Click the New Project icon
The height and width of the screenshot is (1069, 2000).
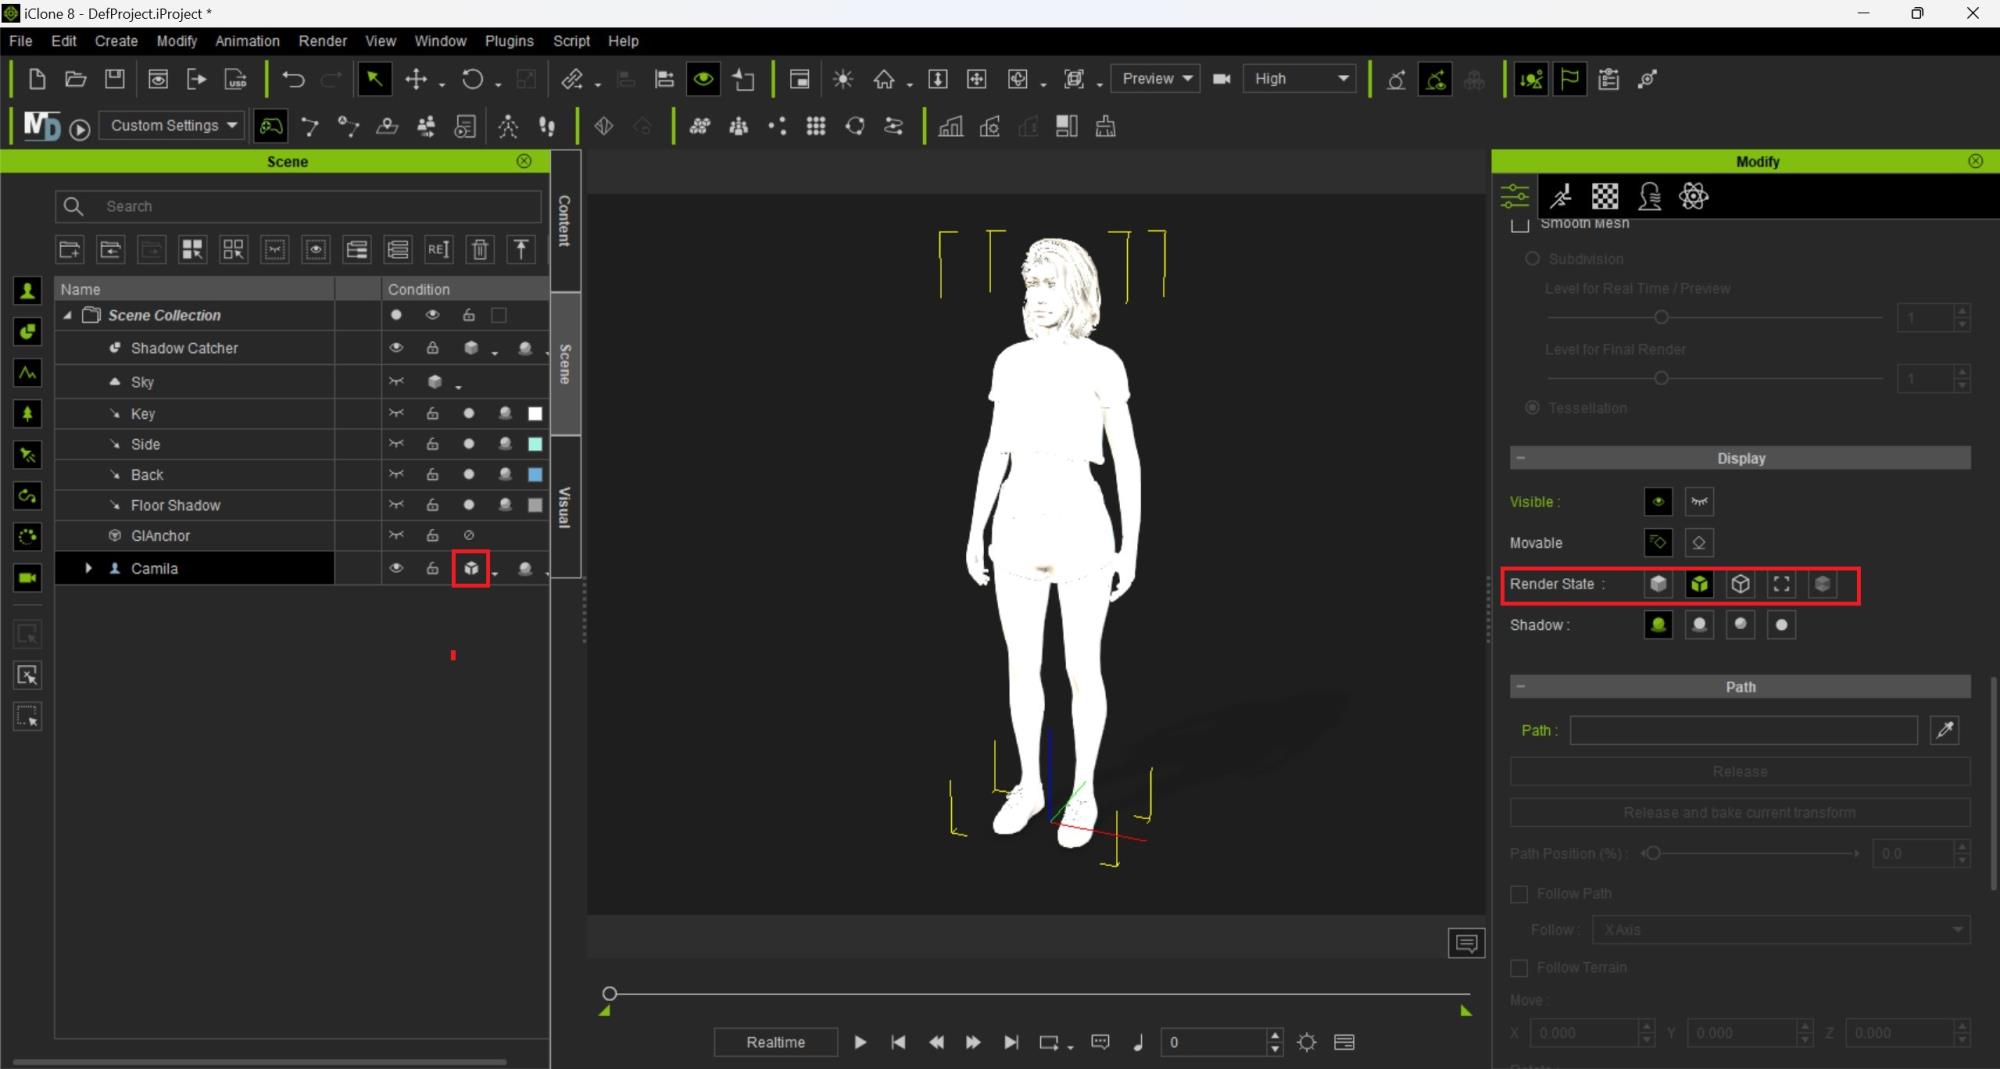click(37, 79)
